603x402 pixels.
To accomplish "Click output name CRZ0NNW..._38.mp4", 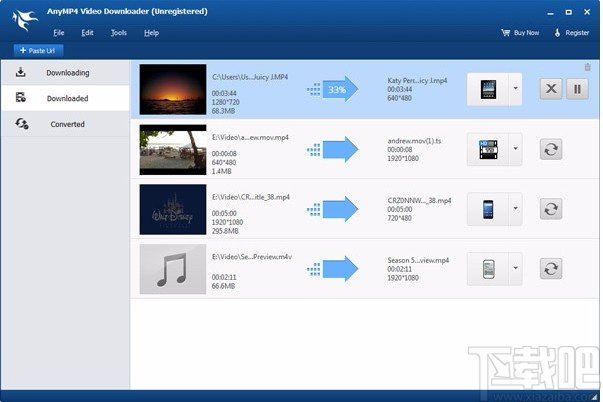I will 419,200.
